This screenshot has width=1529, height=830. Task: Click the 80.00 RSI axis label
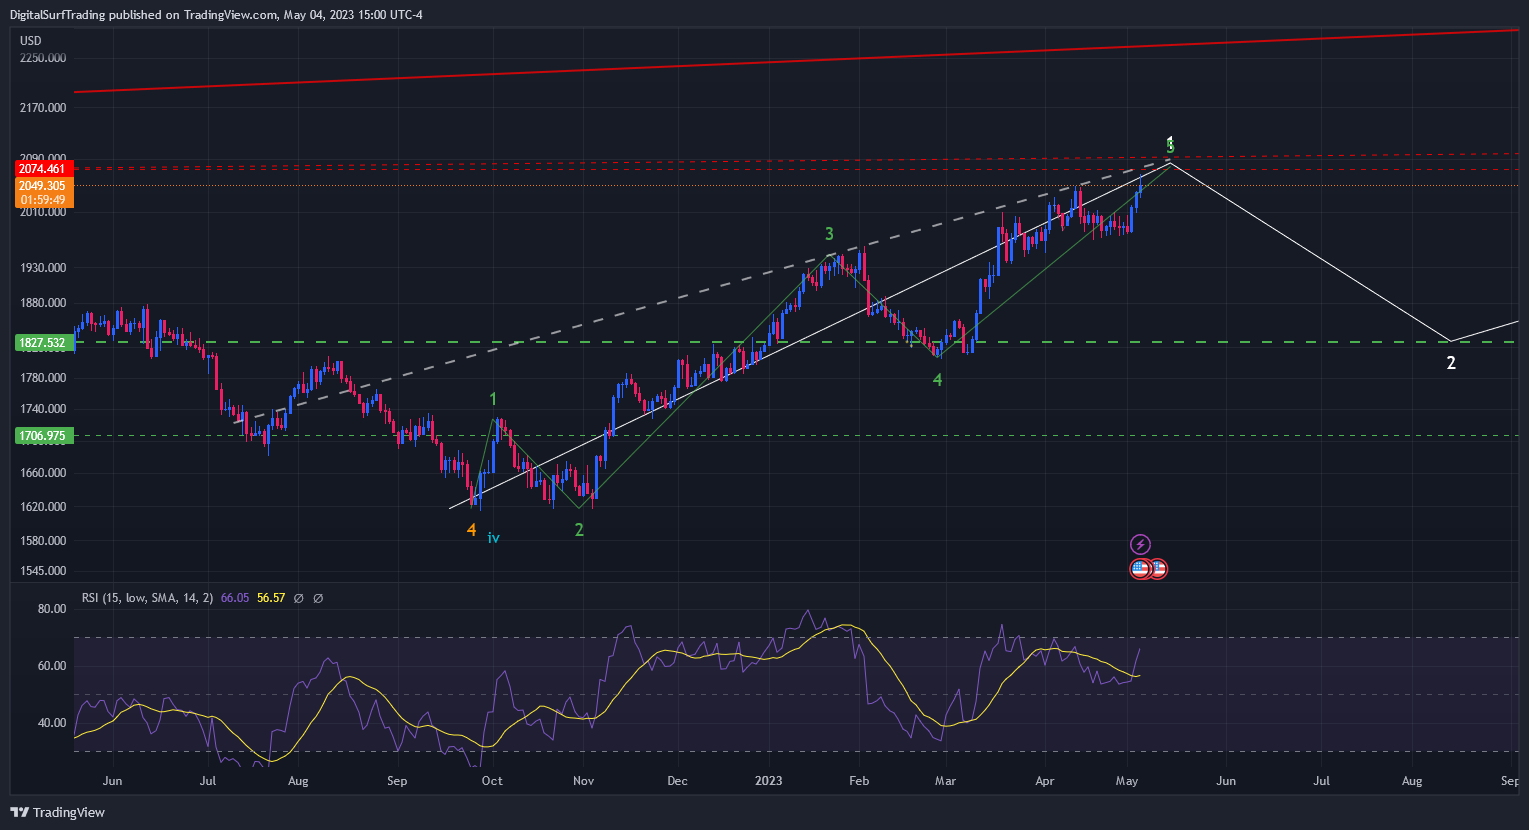(x=52, y=609)
